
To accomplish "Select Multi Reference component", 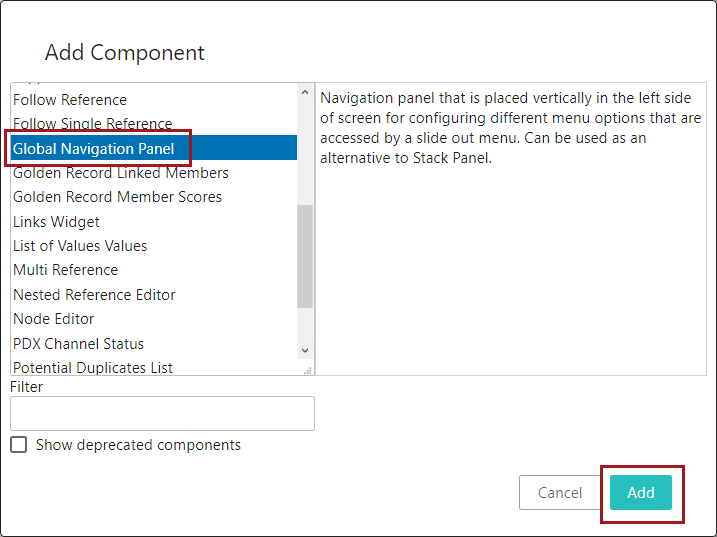I will pyautogui.click(x=66, y=270).
